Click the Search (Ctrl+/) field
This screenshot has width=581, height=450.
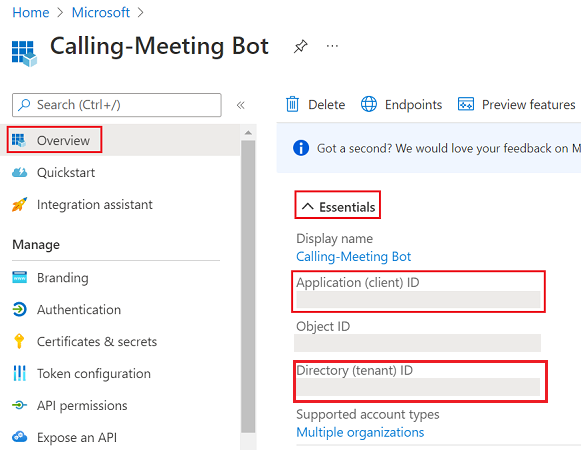(x=117, y=105)
